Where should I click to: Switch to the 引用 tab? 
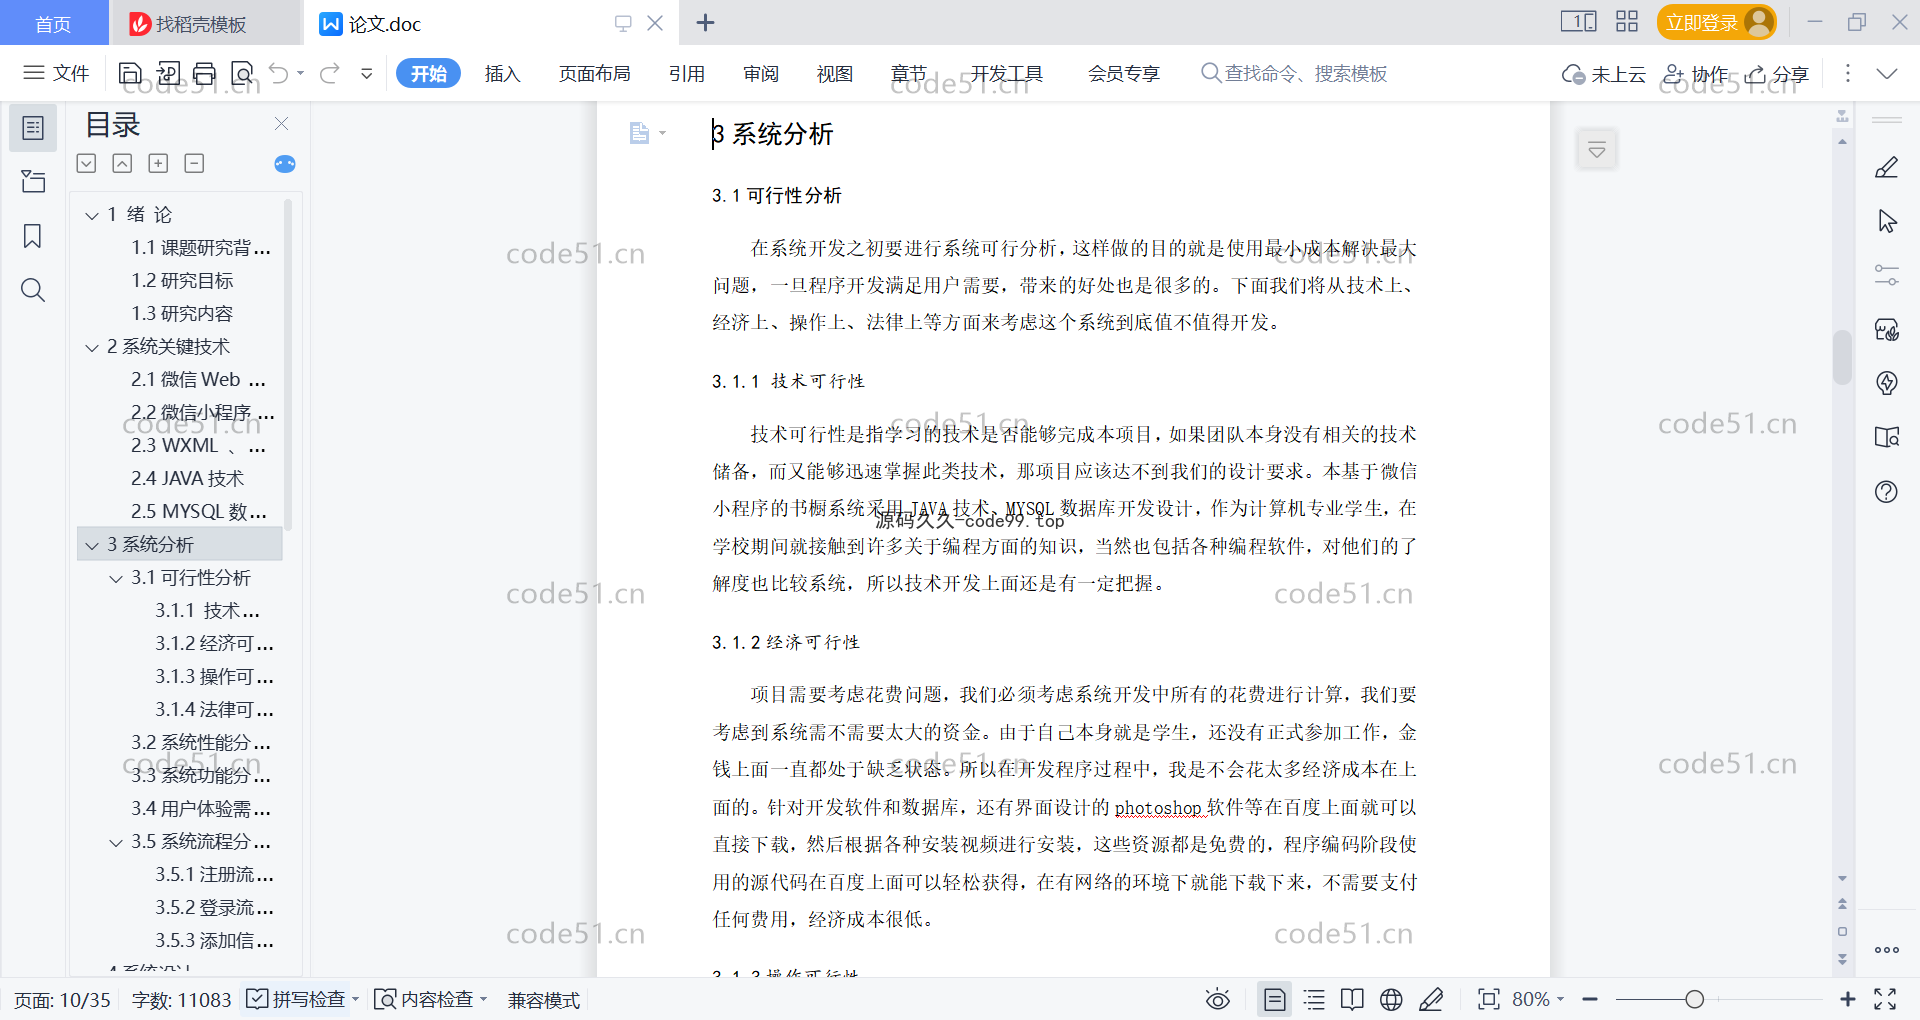pos(686,74)
